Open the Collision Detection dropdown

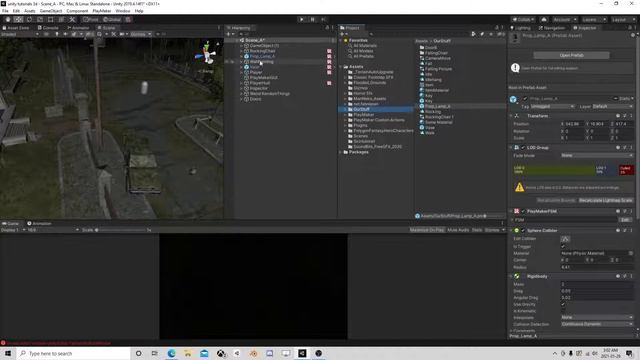pos(597,324)
